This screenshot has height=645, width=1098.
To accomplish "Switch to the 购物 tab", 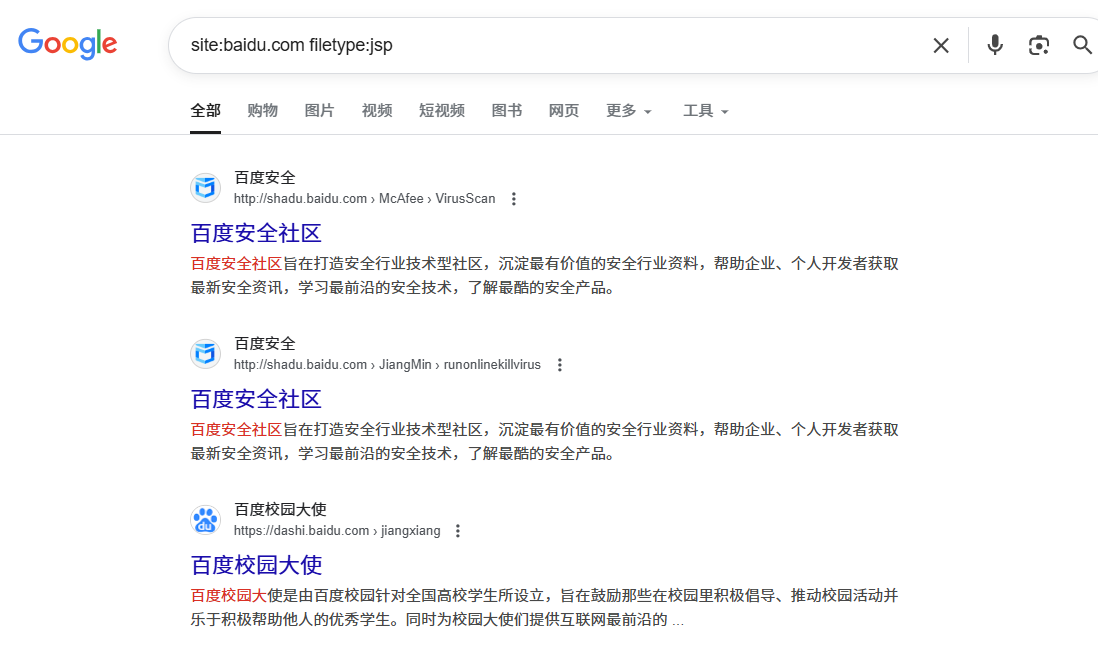I will coord(263,111).
